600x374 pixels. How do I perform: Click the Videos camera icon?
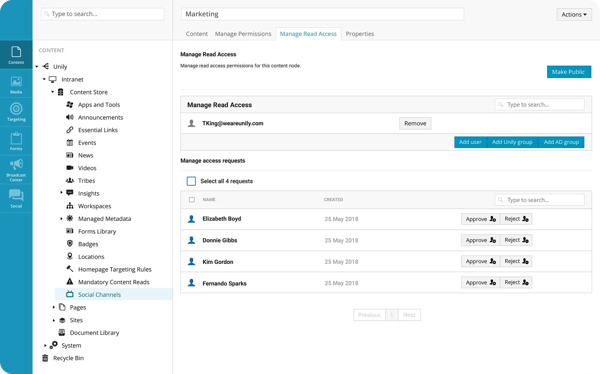70,168
